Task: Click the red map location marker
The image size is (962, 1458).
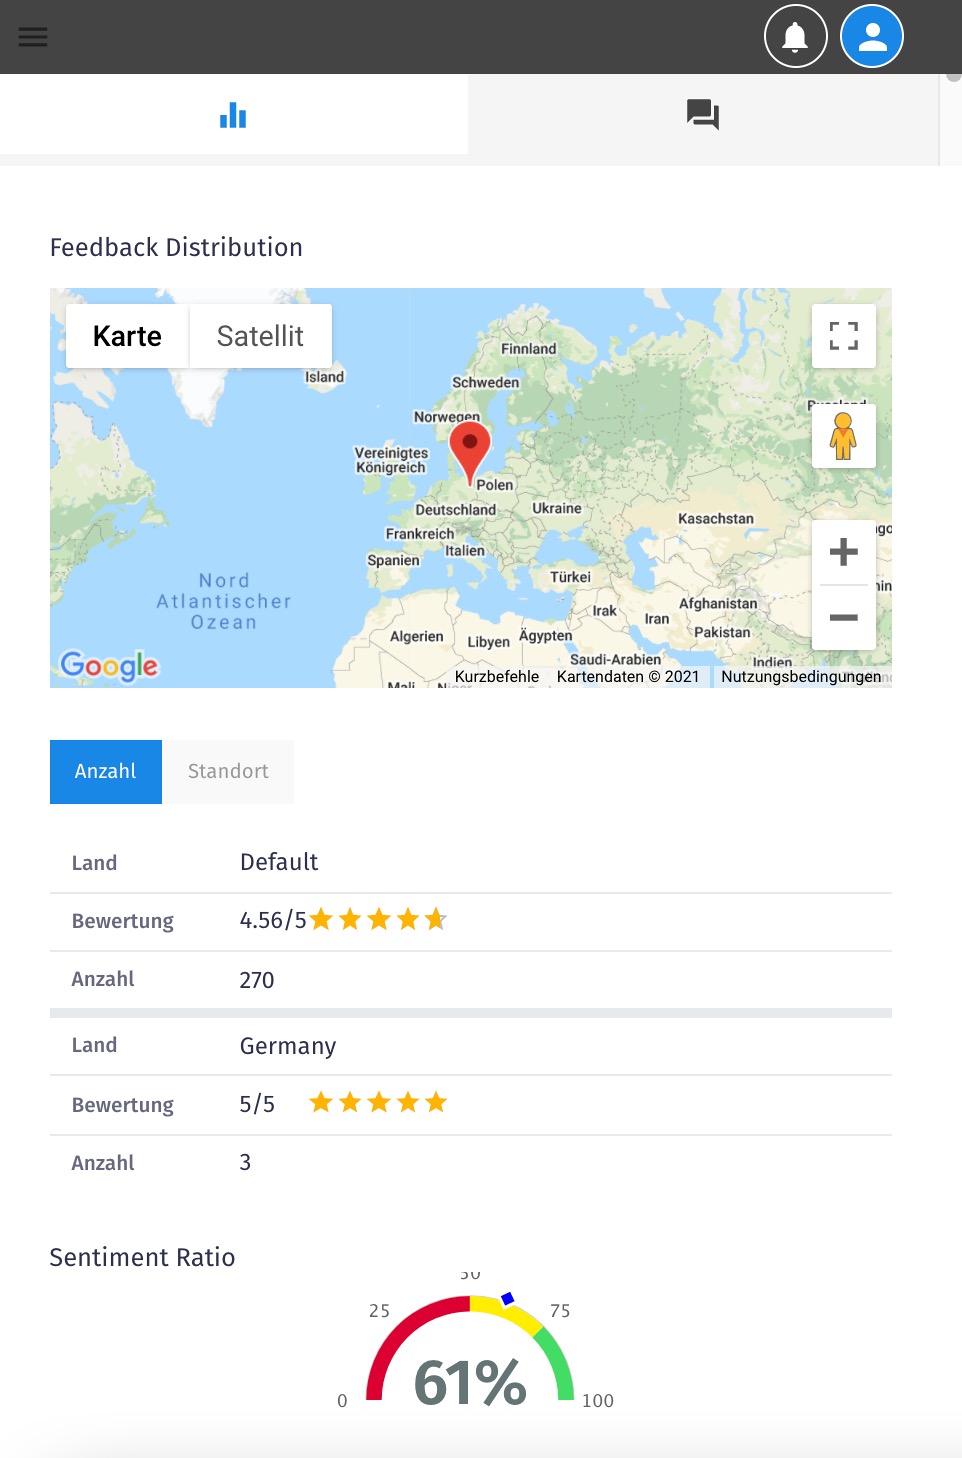Action: (x=470, y=447)
